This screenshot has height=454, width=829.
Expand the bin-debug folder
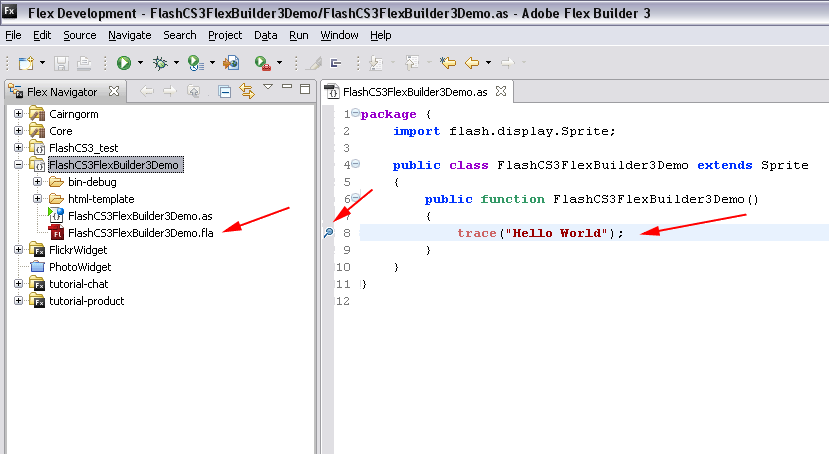pos(38,182)
